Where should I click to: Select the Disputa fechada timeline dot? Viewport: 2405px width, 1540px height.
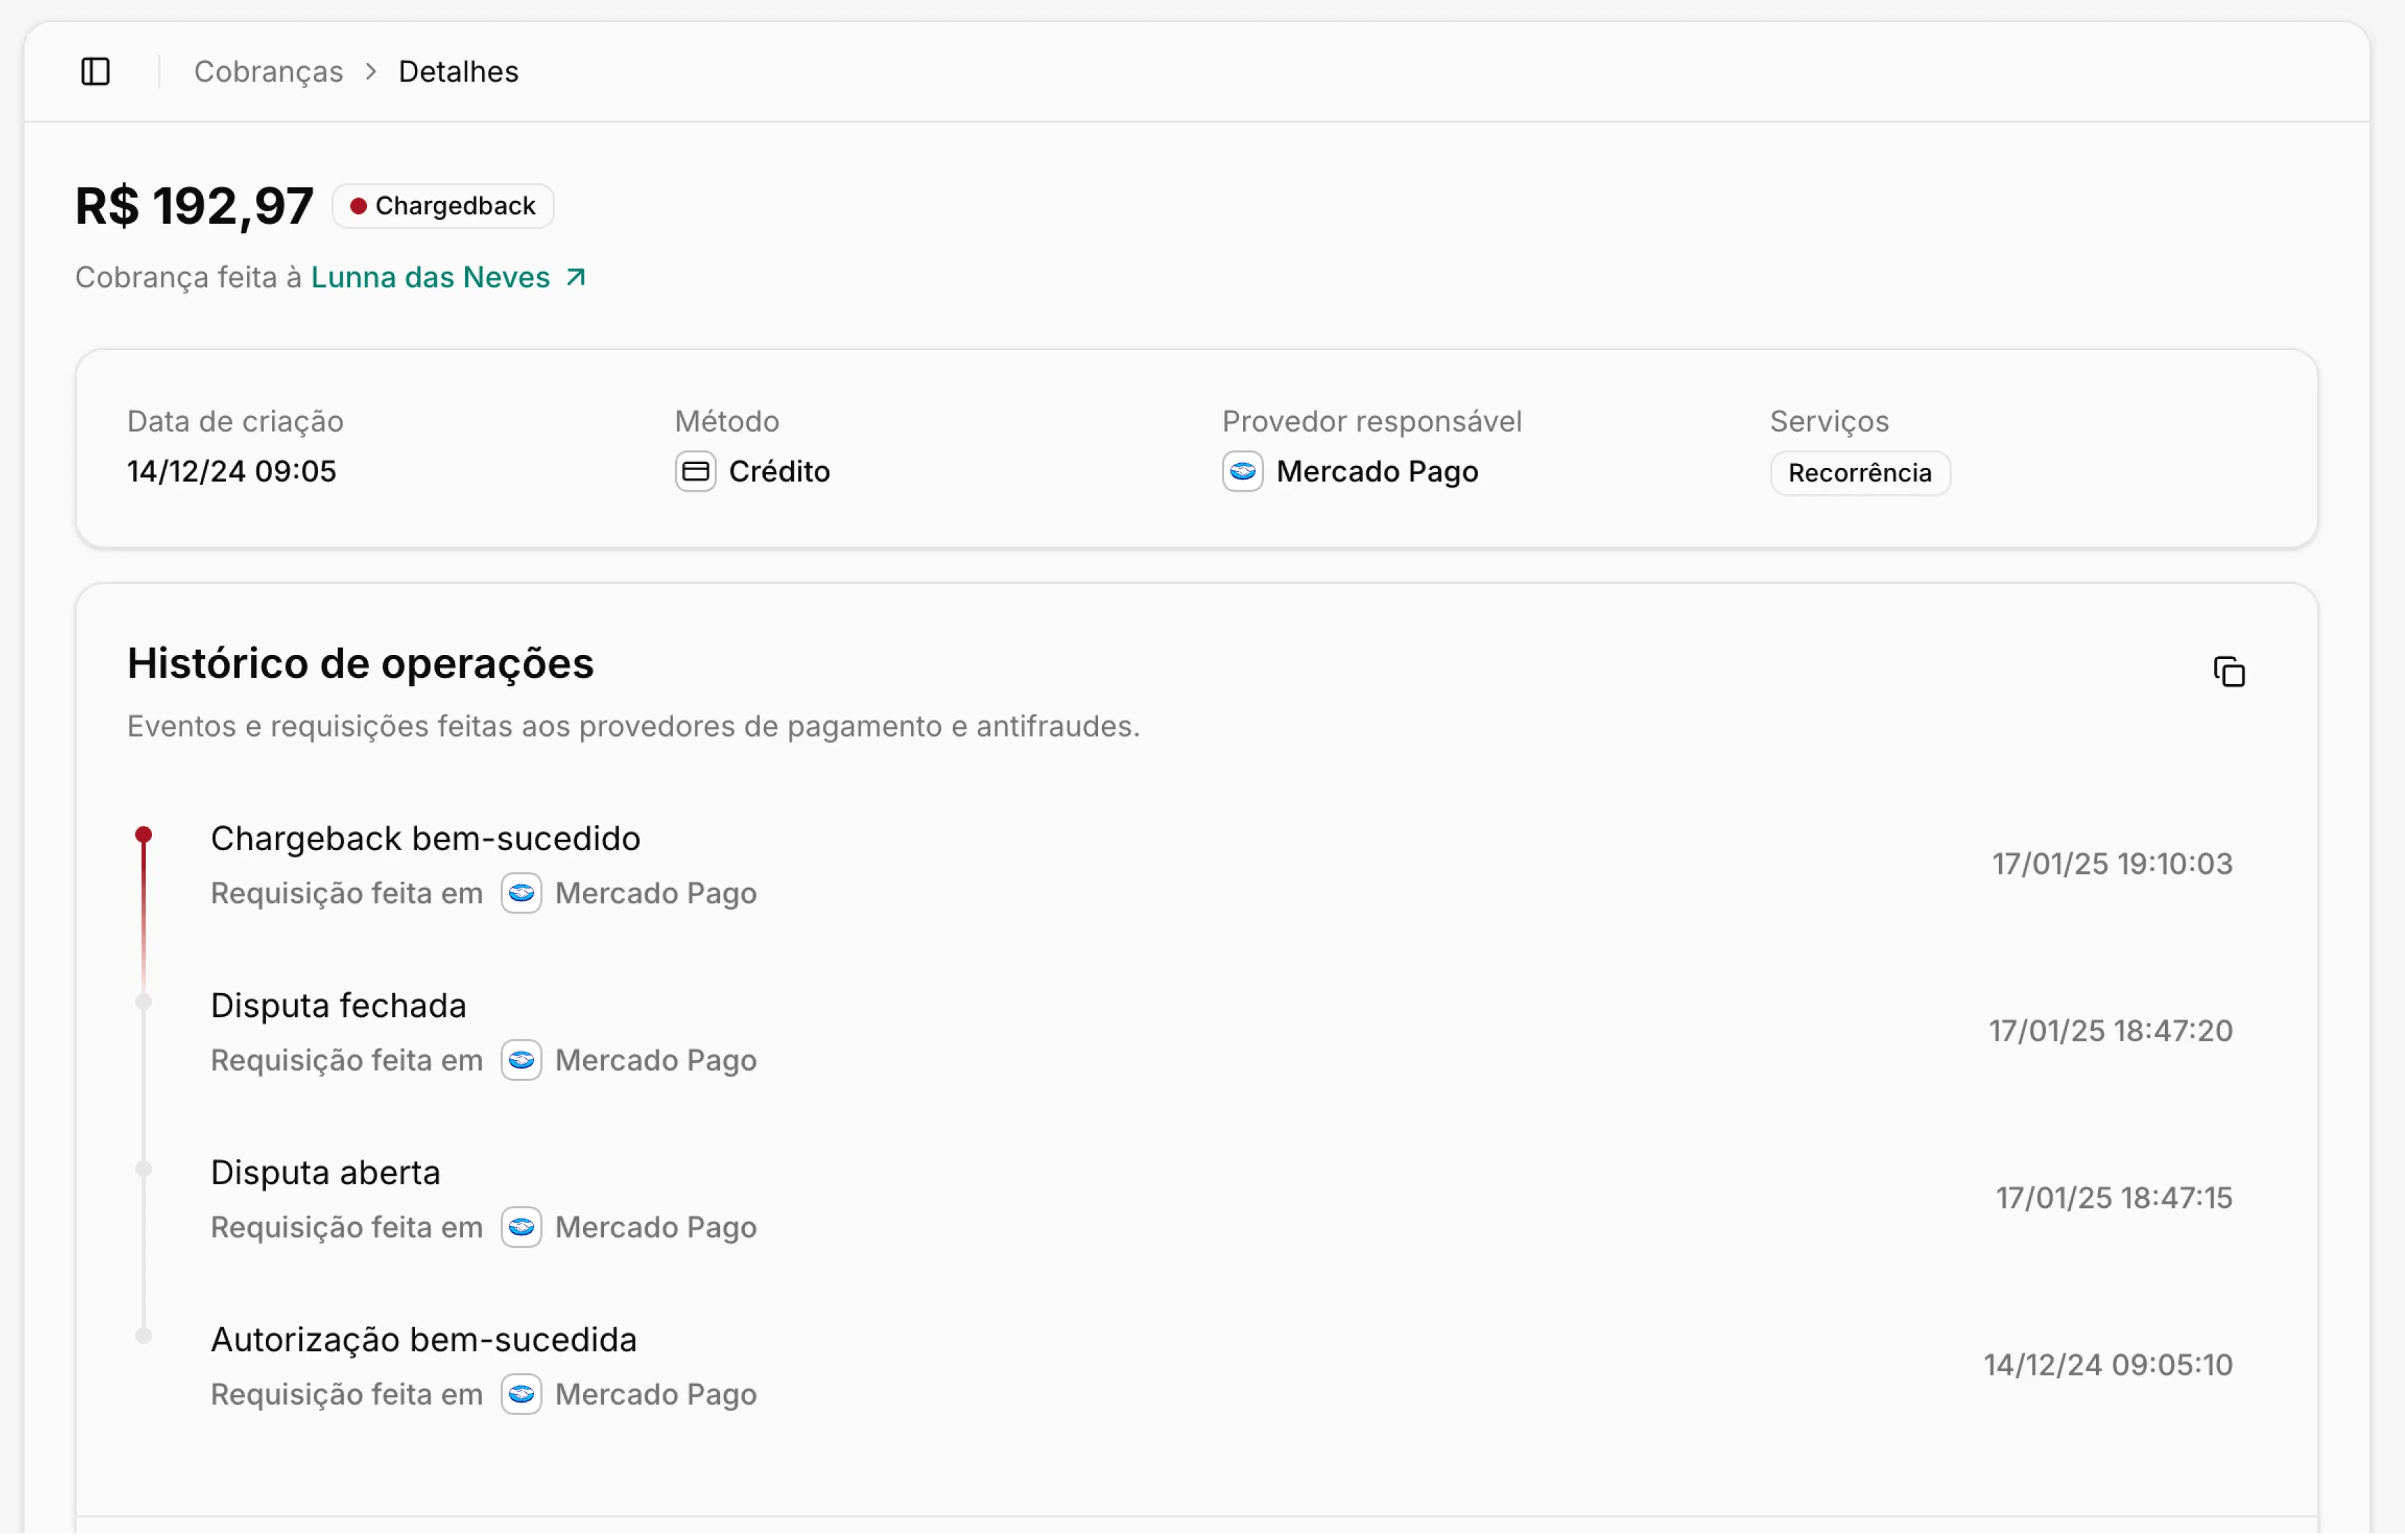144,1002
